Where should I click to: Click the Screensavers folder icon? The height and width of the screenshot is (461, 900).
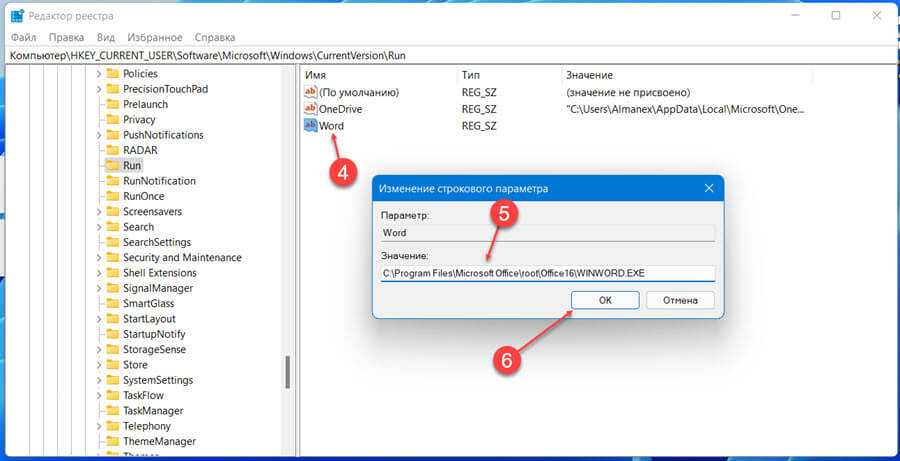112,211
